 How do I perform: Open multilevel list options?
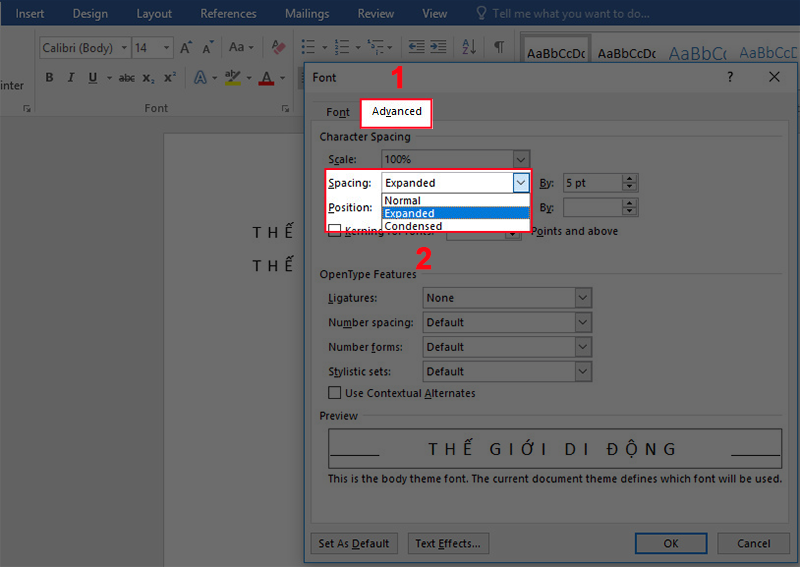click(x=380, y=47)
